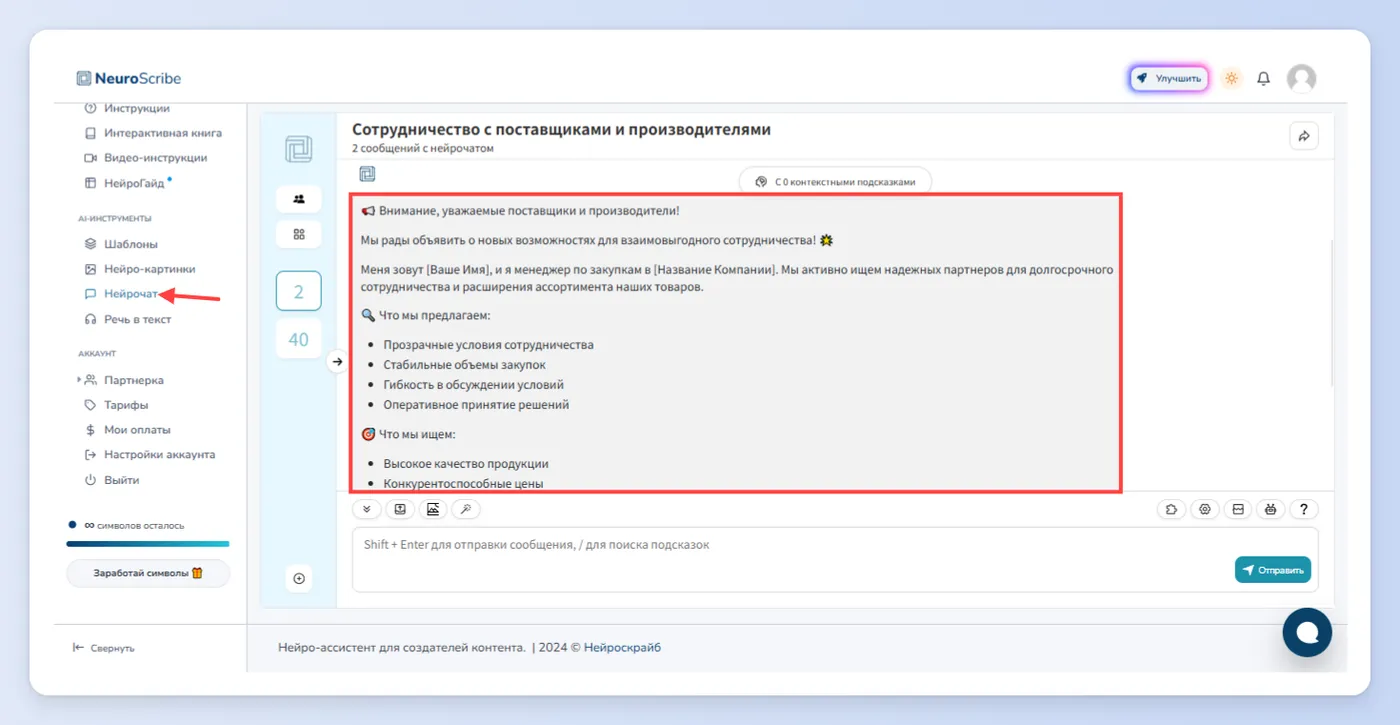Expand the Партнерка submenu arrow

79,380
